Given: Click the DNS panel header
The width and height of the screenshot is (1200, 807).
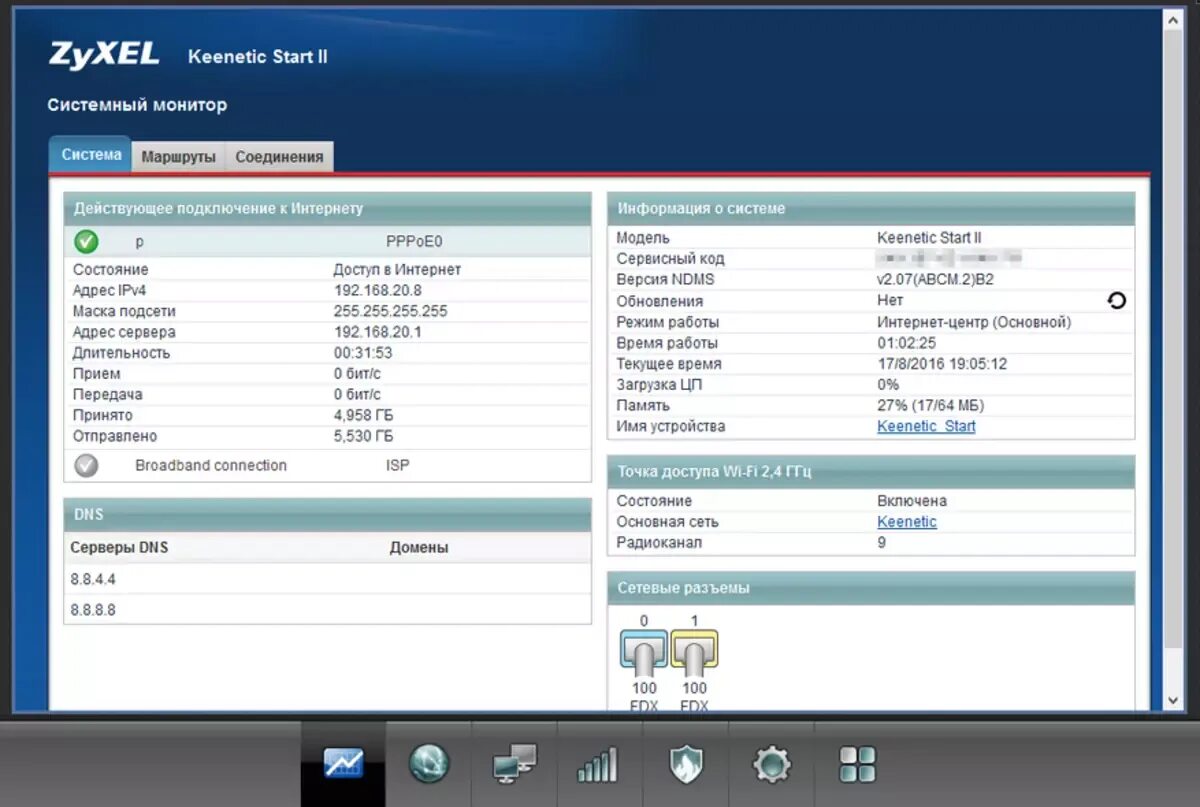Looking at the screenshot, I should [328, 514].
